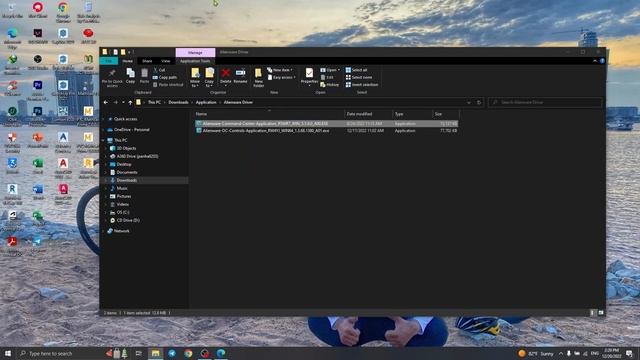640x360 pixels.
Task: Open the New item dropdown
Action: click(x=280, y=70)
